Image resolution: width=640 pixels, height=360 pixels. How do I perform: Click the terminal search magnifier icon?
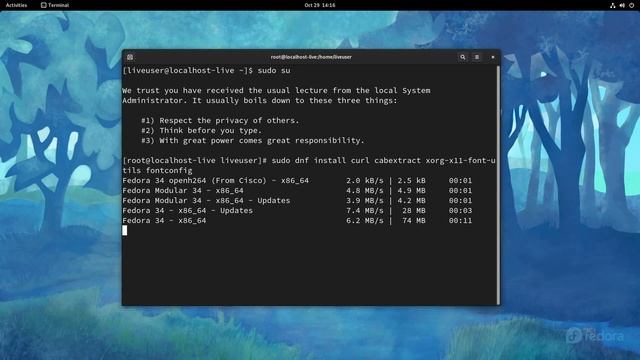[462, 57]
